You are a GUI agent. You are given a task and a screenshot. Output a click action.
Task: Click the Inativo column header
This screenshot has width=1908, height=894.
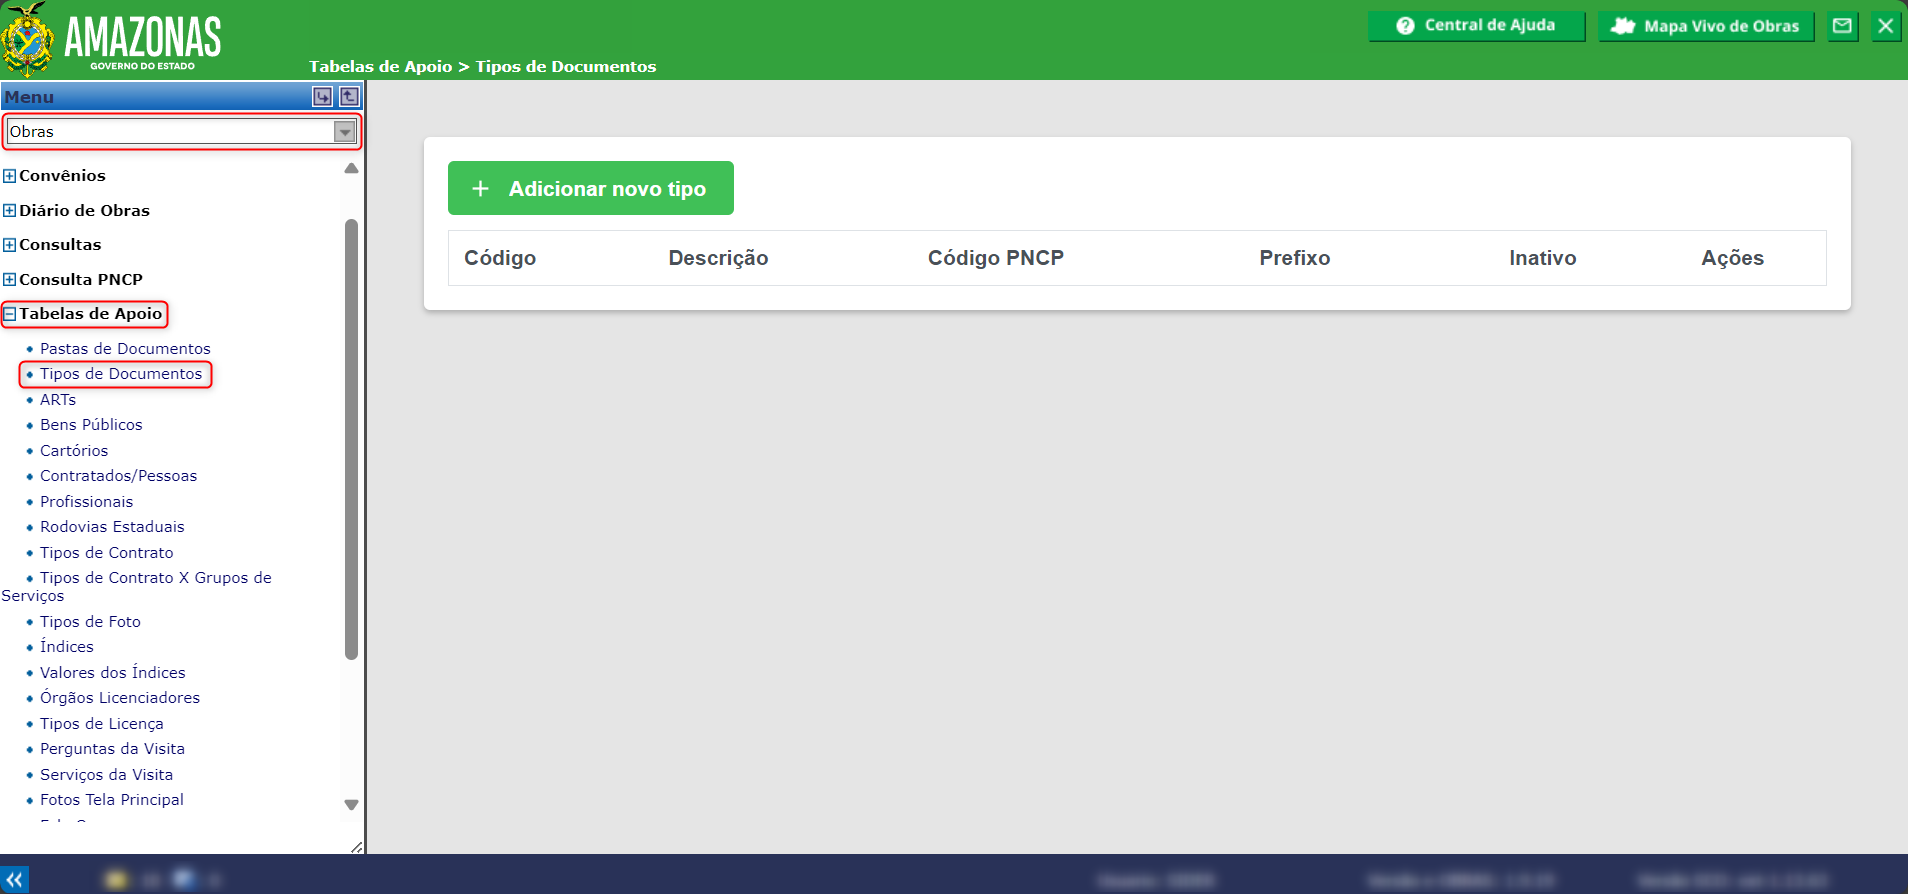pyautogui.click(x=1543, y=258)
